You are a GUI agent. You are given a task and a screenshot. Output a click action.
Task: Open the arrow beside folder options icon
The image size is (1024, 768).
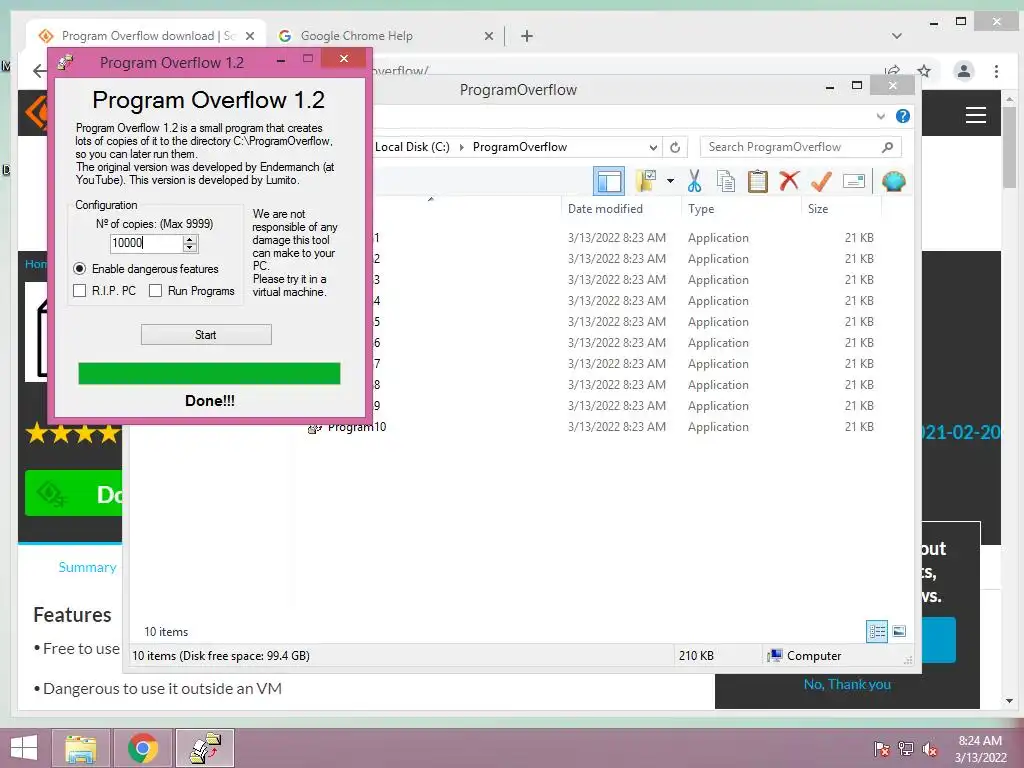[670, 181]
